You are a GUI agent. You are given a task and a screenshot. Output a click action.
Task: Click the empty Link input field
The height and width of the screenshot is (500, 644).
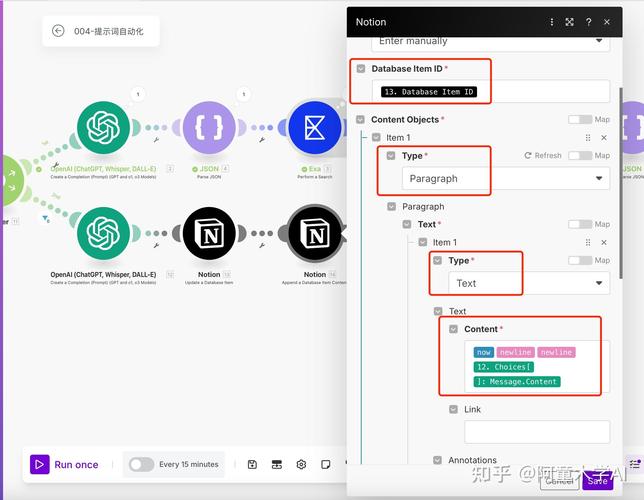coord(536,432)
